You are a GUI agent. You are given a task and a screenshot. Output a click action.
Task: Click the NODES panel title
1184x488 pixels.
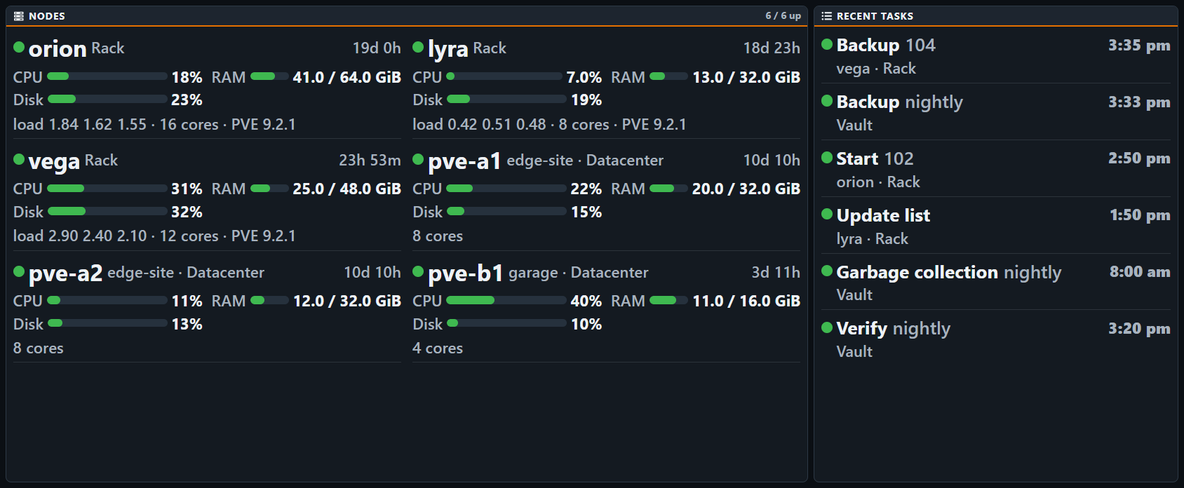pyautogui.click(x=47, y=16)
